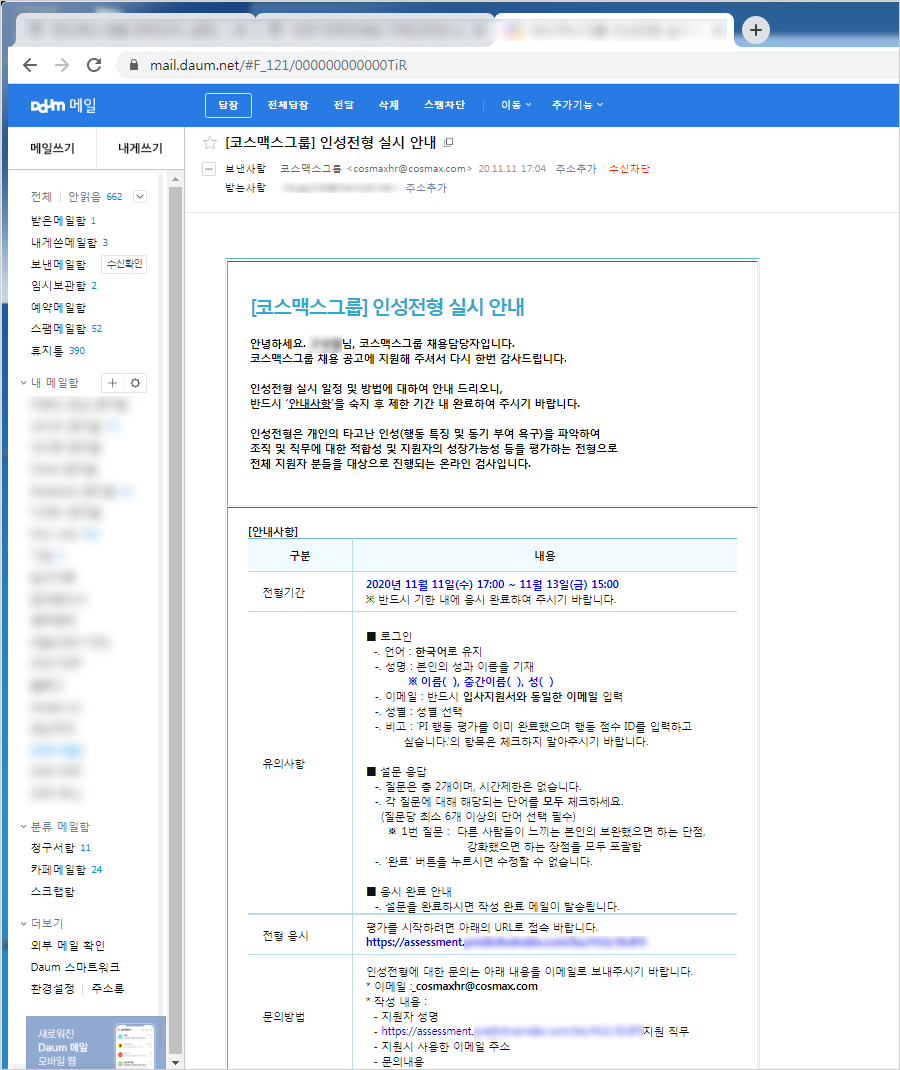Viewport: 900px width, 1070px height.
Task: Click assessment link in 문의방법 row
Action: click(512, 1030)
